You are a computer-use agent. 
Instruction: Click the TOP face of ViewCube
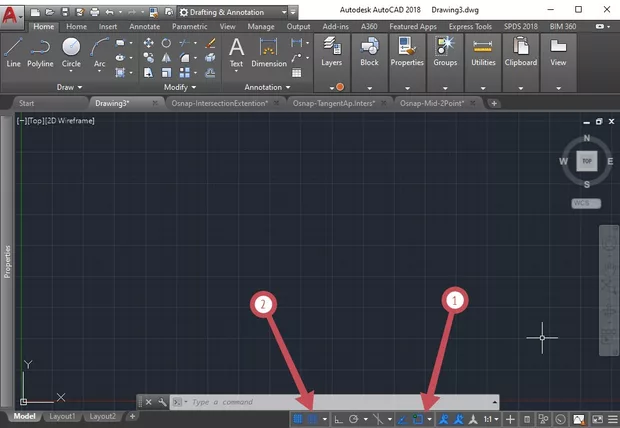pos(587,160)
